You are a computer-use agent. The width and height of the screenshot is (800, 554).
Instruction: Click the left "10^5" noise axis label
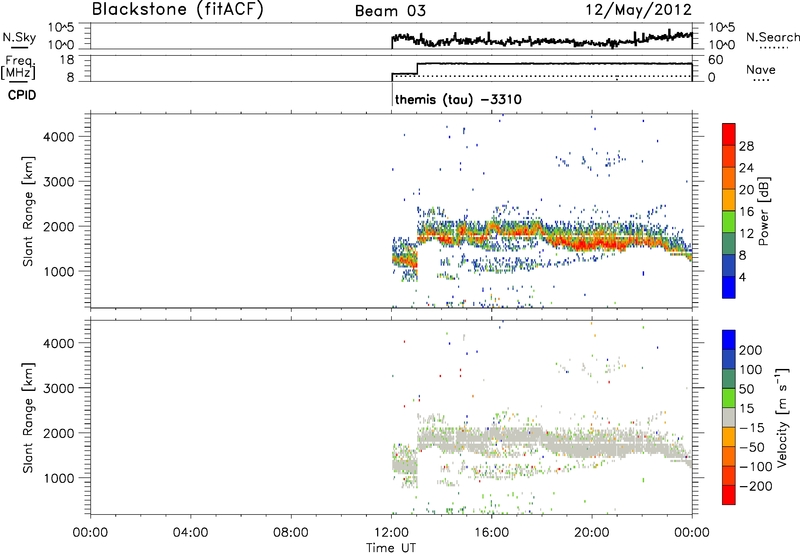(x=61, y=28)
